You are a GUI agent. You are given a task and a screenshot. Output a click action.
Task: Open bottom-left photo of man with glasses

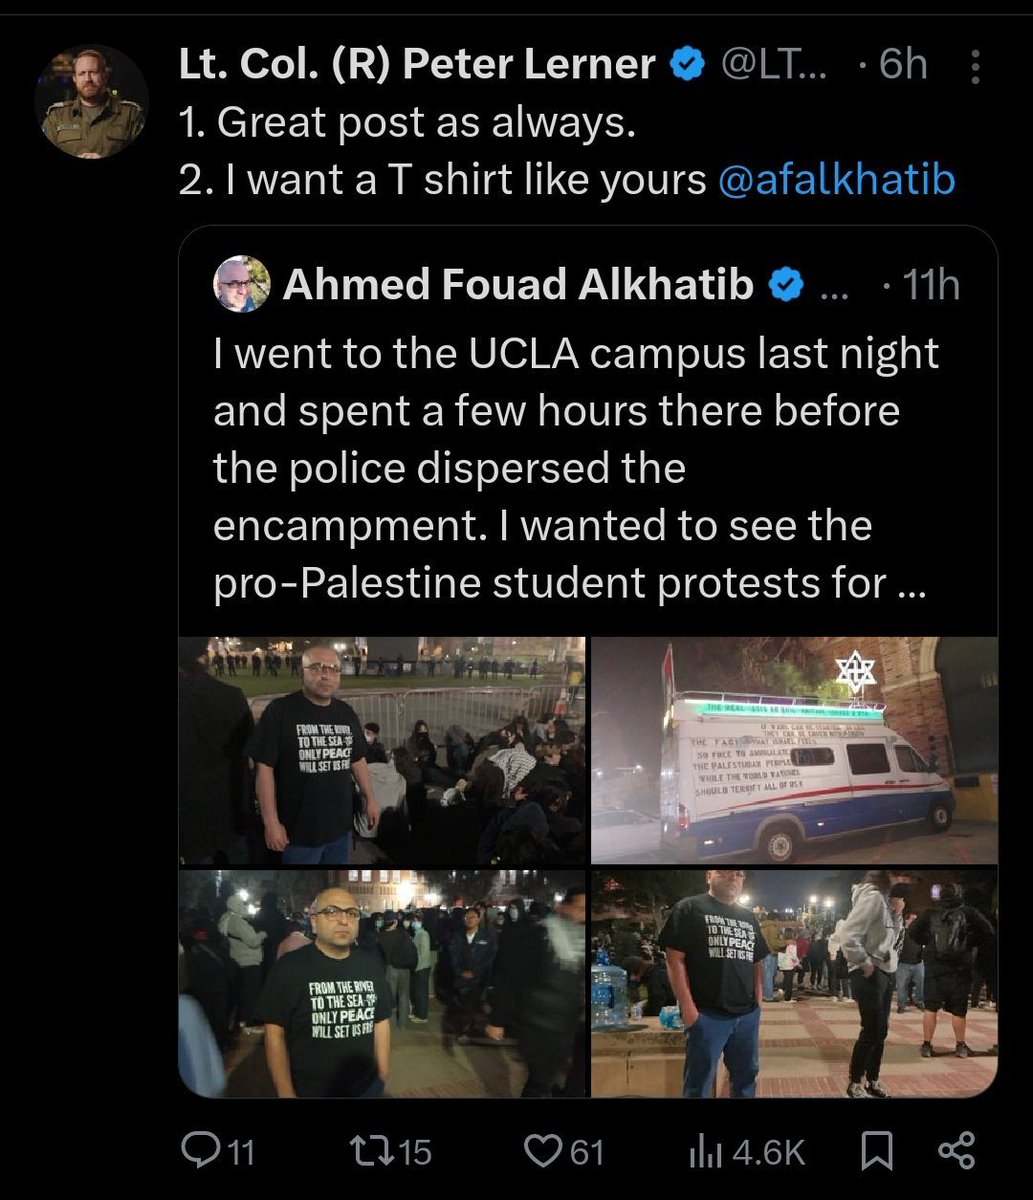[x=382, y=982]
